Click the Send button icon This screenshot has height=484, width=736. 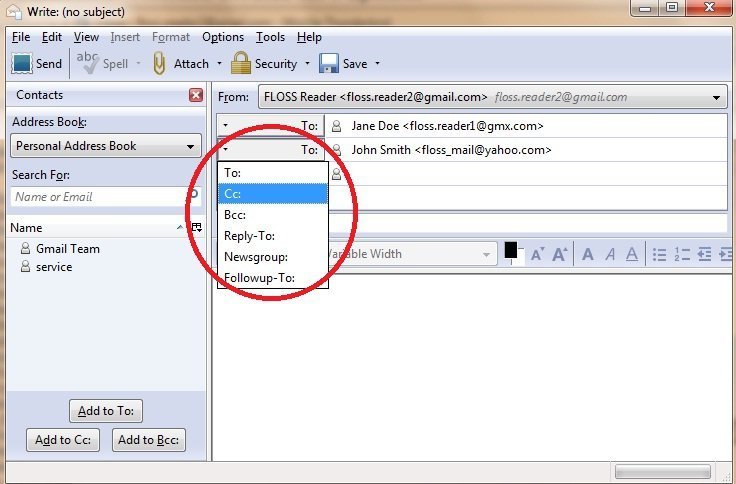[22, 63]
